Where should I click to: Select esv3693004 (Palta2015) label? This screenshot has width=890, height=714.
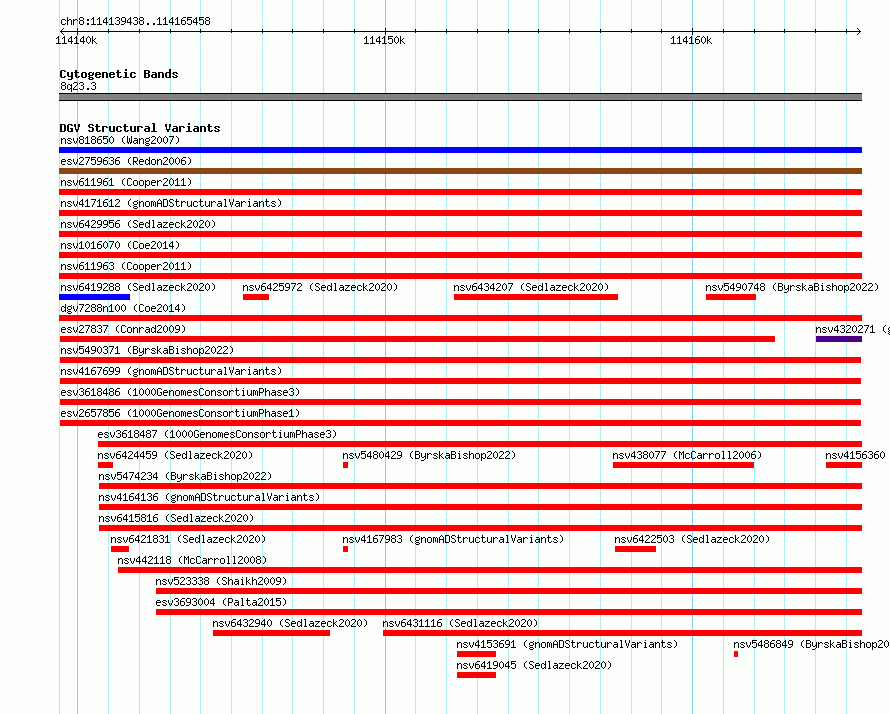tap(221, 602)
